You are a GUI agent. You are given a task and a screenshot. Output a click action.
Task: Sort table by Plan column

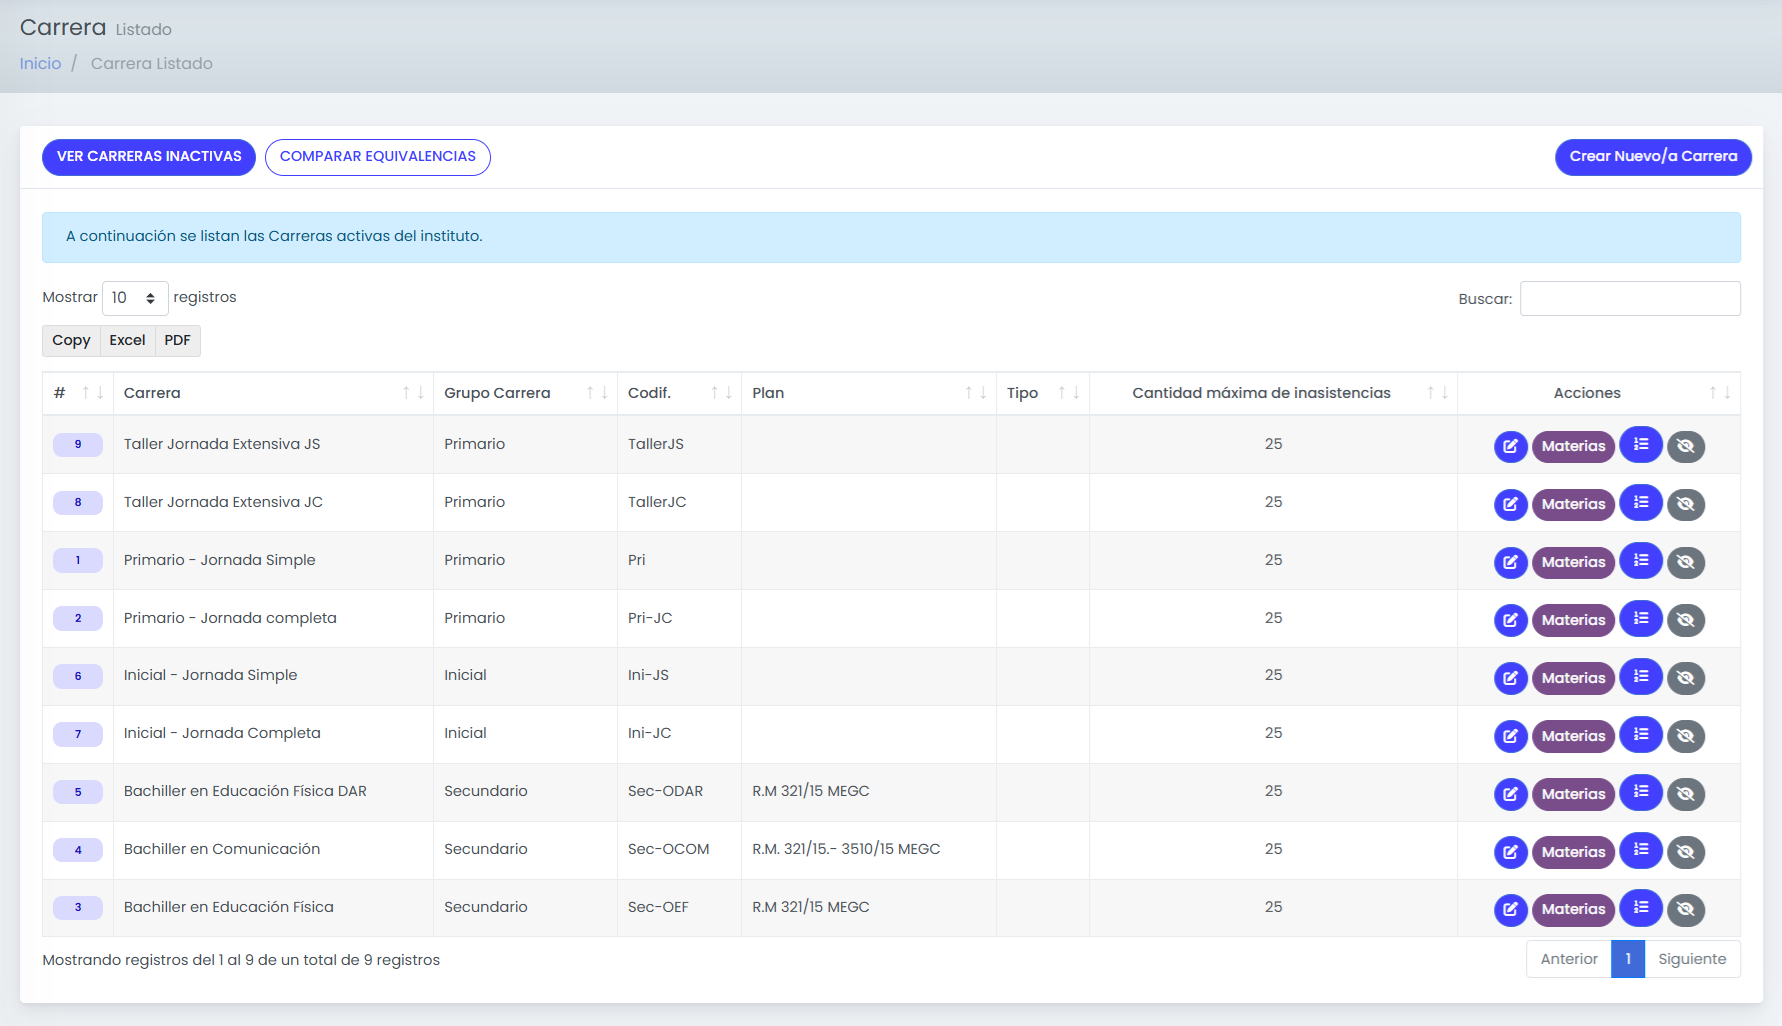869,393
